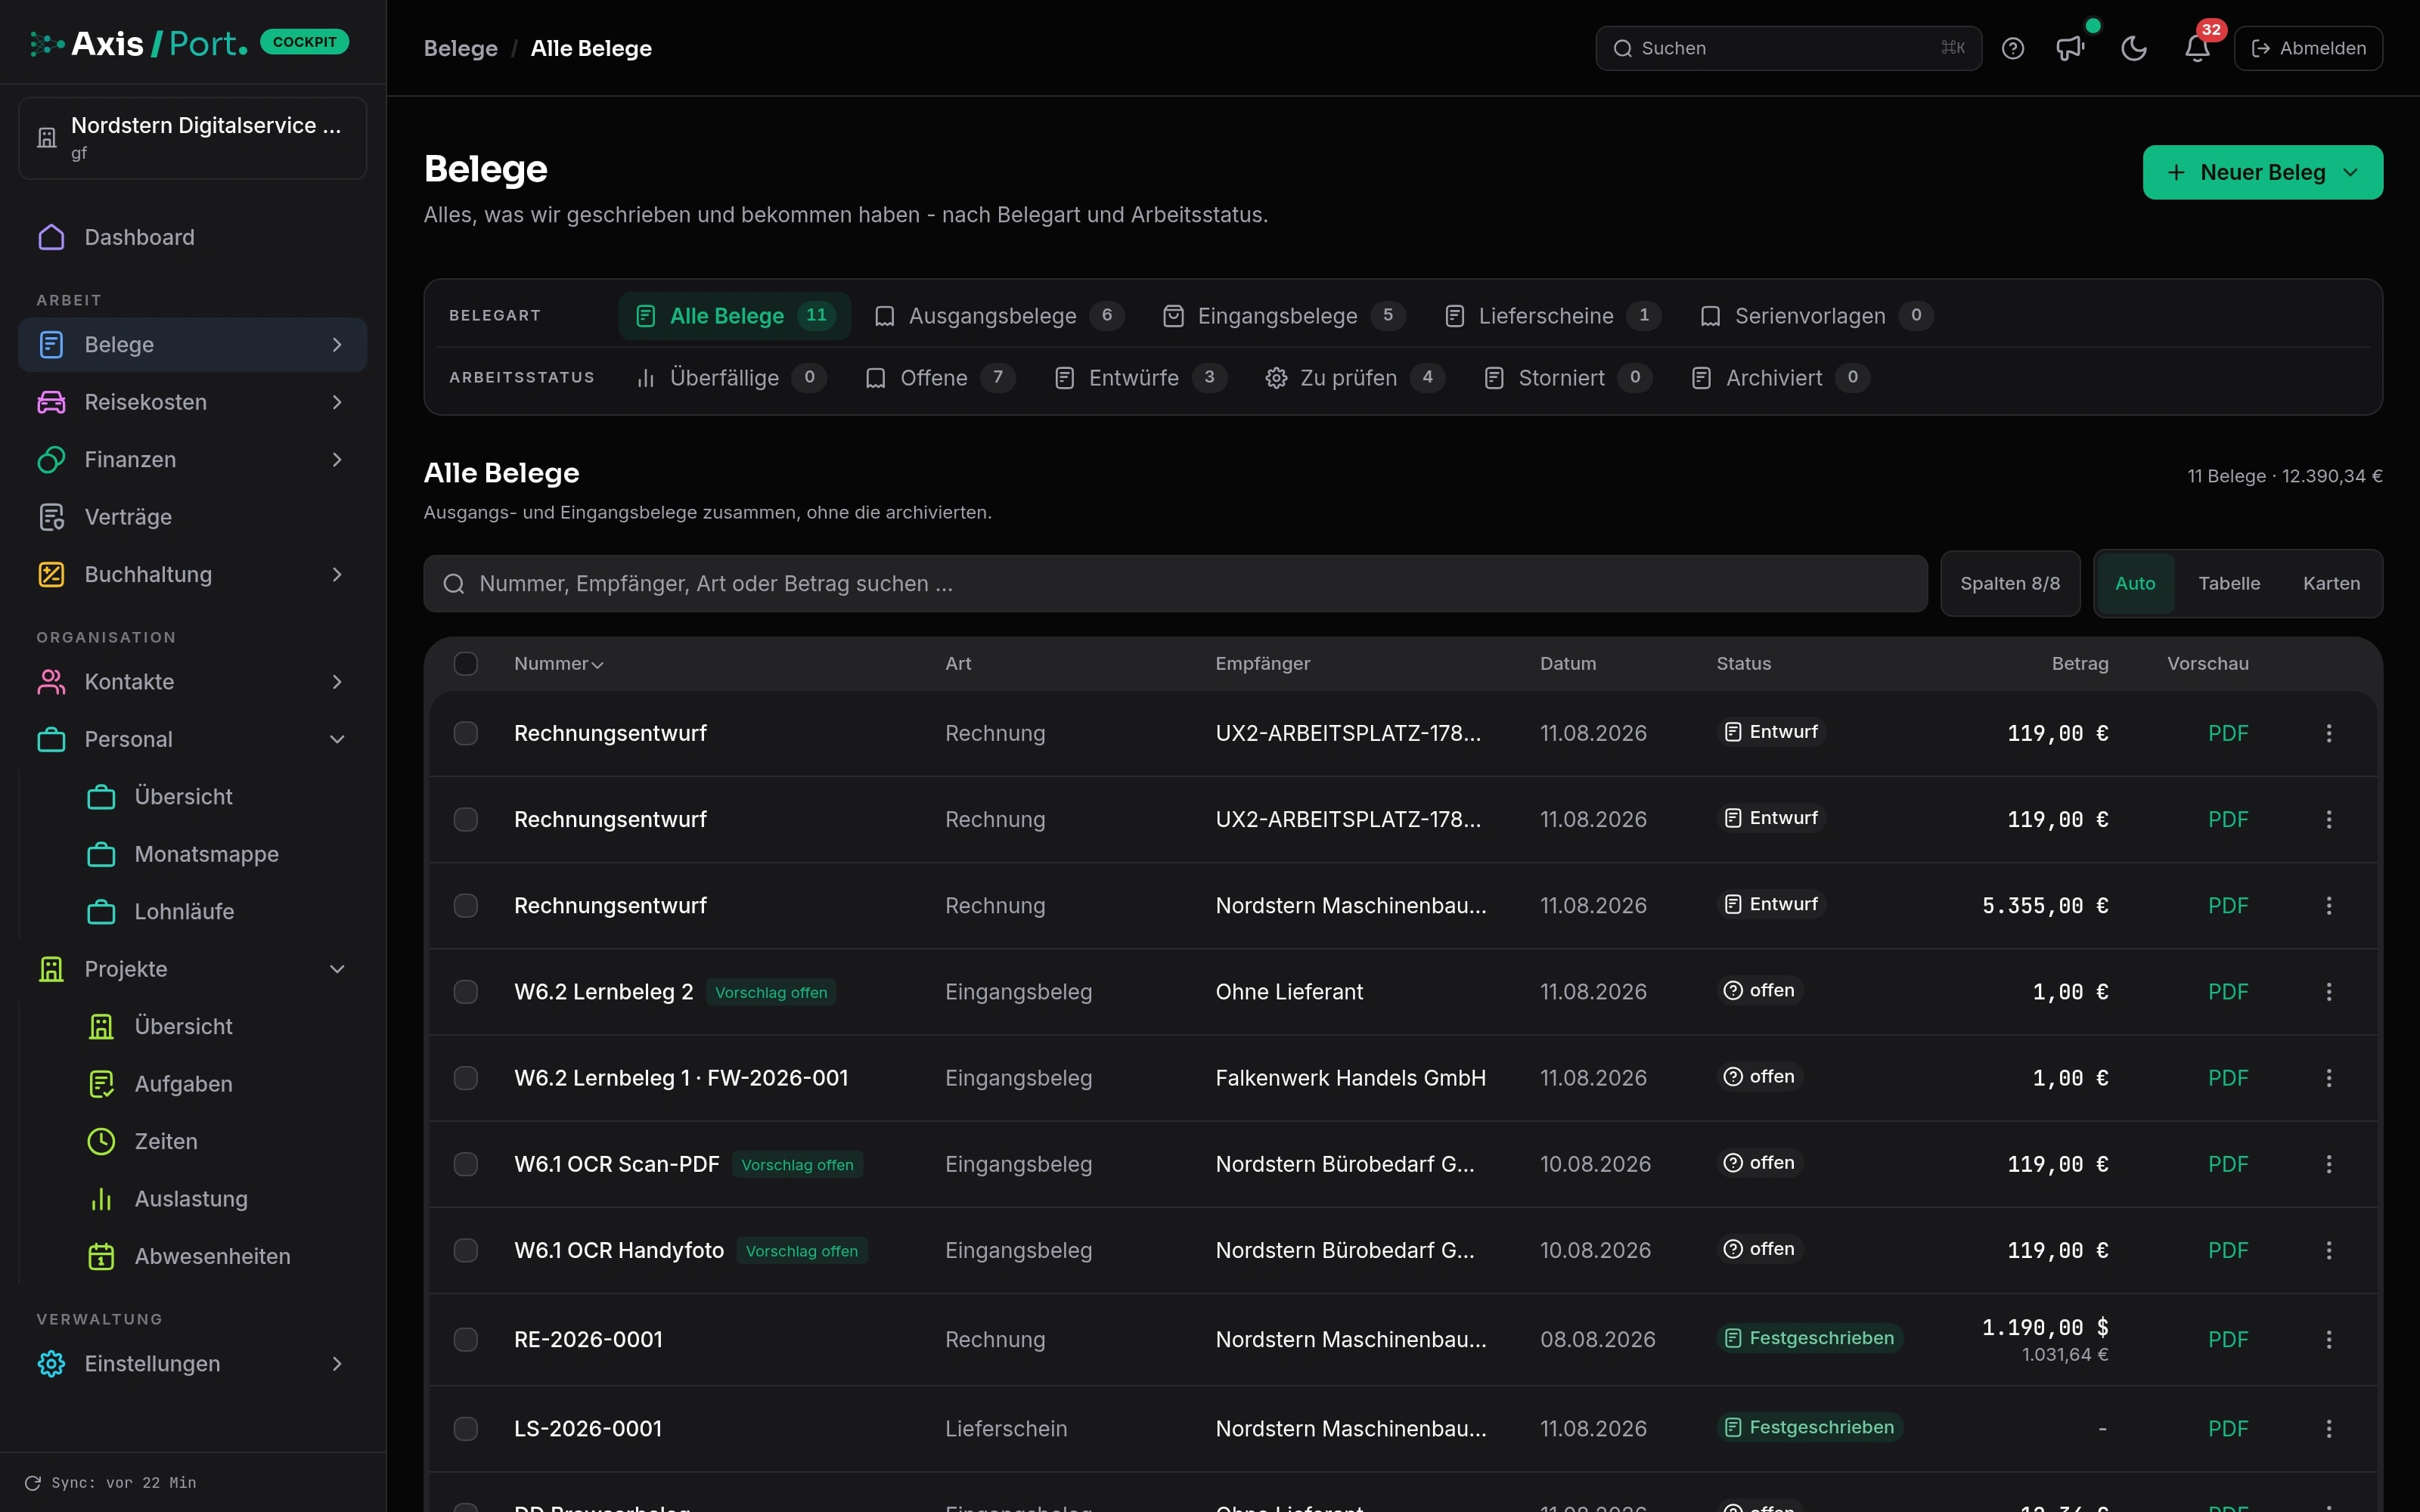The image size is (2420, 1512).
Task: Click the Aufgaben checklist icon
Action: (x=101, y=1084)
